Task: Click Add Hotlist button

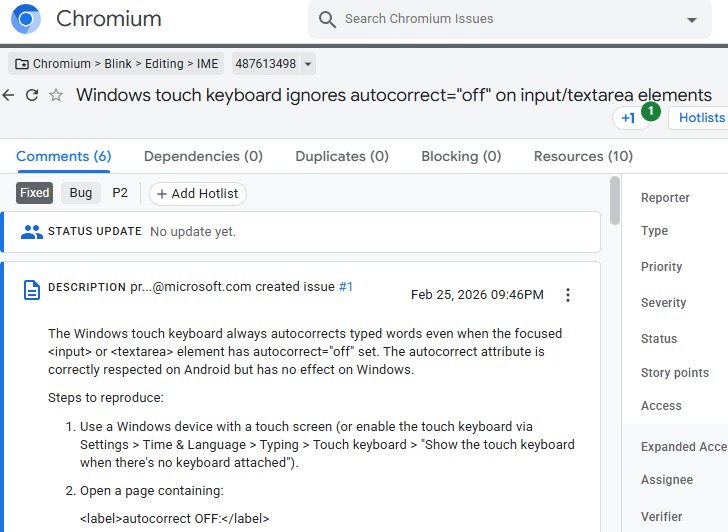Action: [x=198, y=194]
